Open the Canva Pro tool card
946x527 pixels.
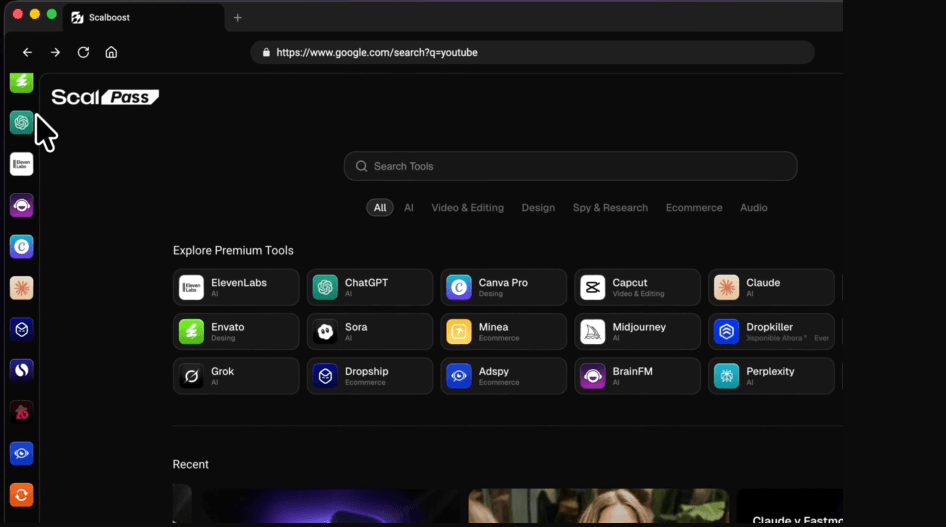(x=504, y=288)
